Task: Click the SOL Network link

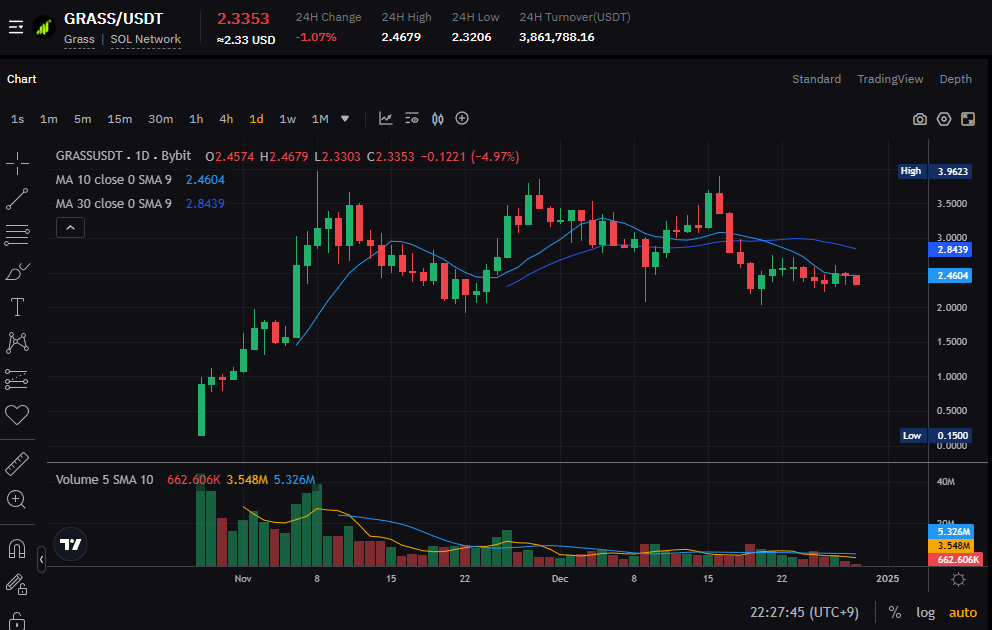Action: point(146,39)
